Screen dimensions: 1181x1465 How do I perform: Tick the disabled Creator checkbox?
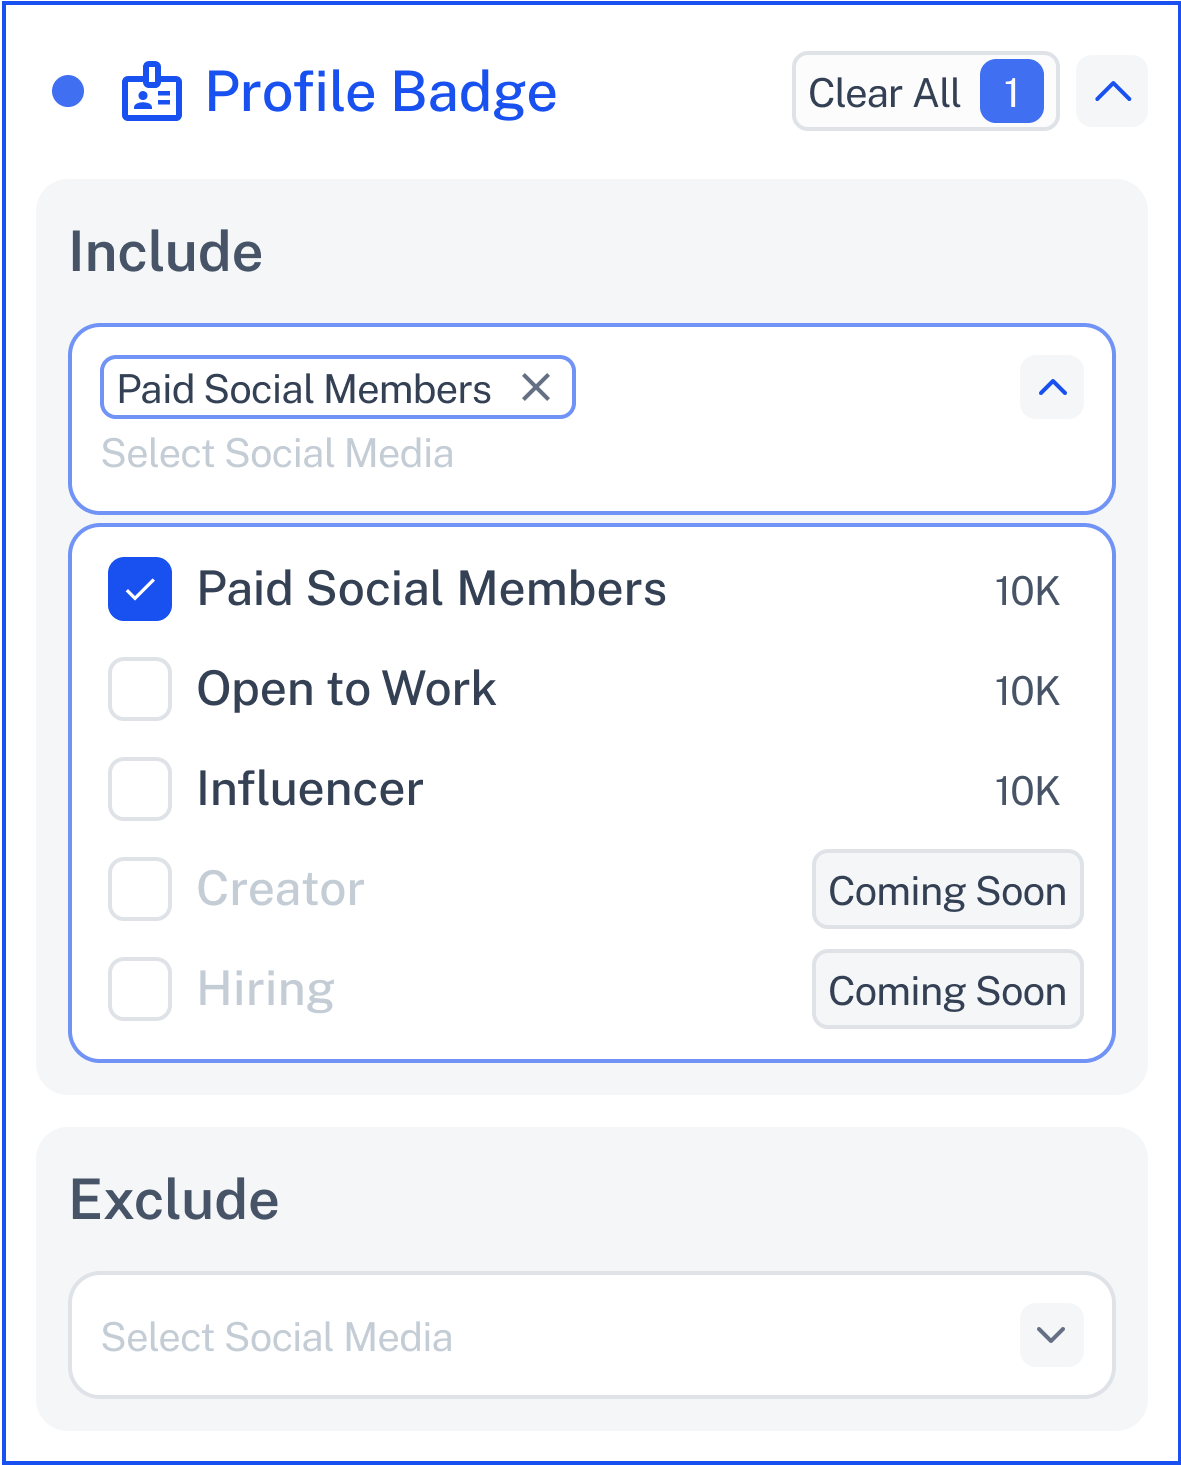pos(140,889)
